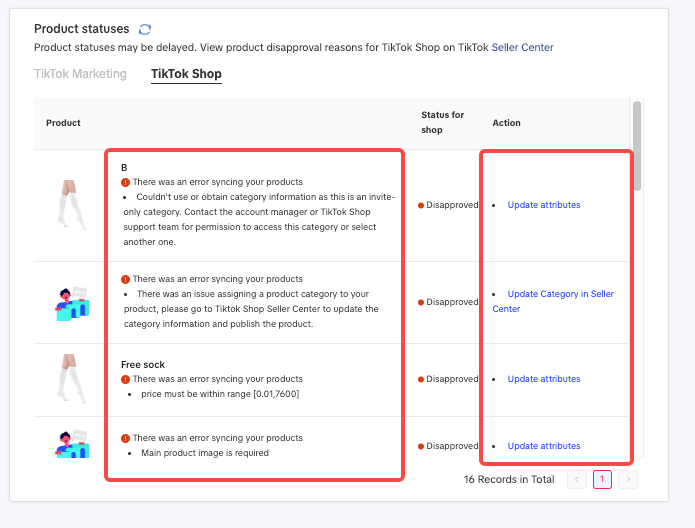The image size is (695, 528).
Task: Click Update attributes for Free sock
Action: [543, 379]
